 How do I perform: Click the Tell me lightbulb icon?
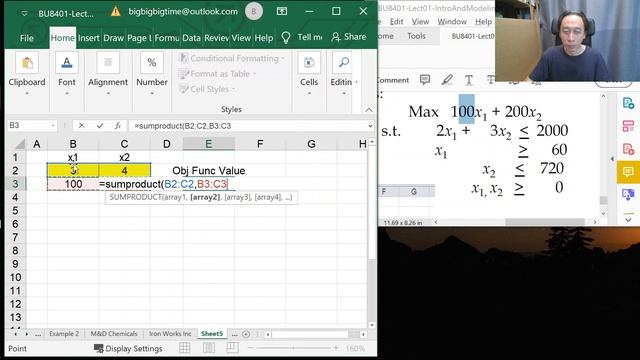286,38
